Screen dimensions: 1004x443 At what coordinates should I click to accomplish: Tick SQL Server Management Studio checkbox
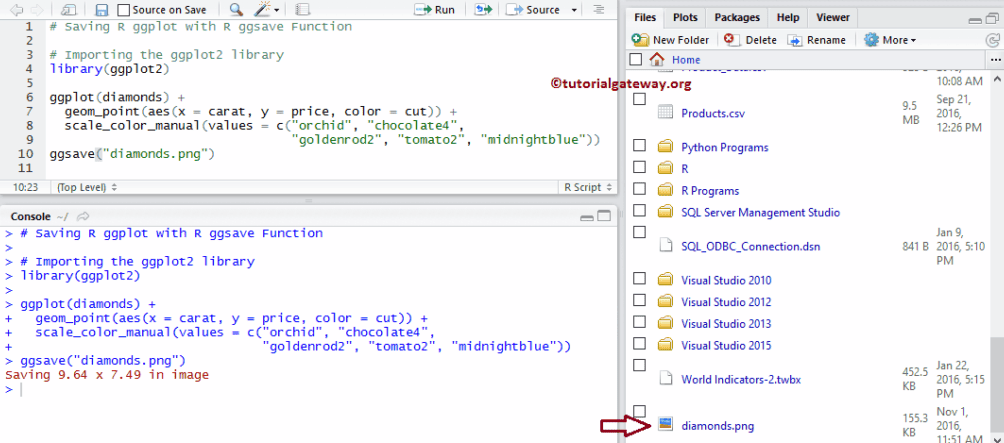639,210
